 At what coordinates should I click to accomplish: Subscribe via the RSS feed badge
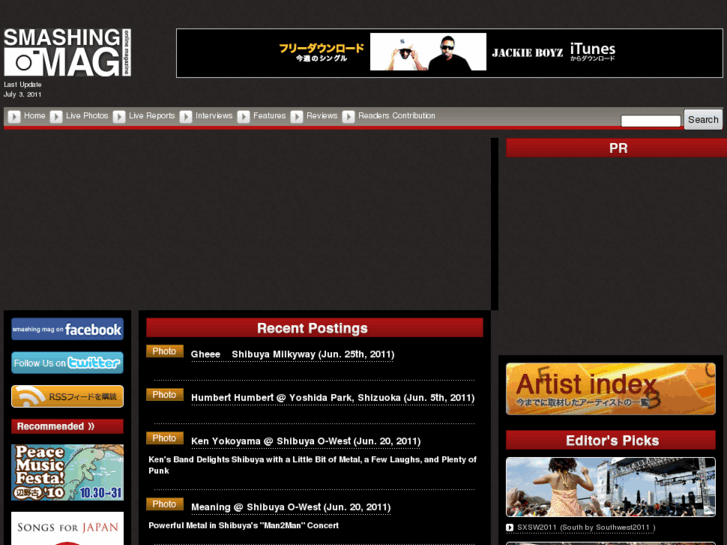tap(68, 397)
